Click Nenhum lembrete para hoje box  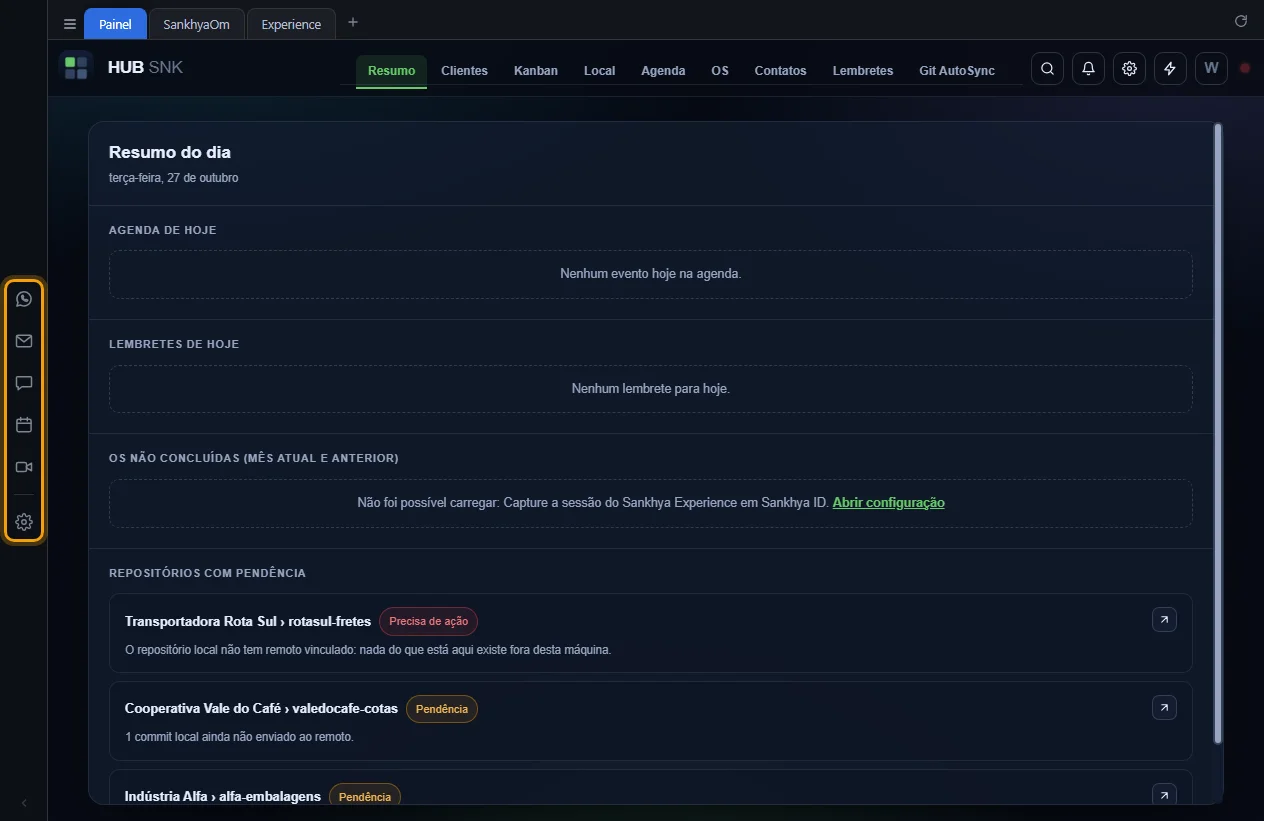coord(651,388)
